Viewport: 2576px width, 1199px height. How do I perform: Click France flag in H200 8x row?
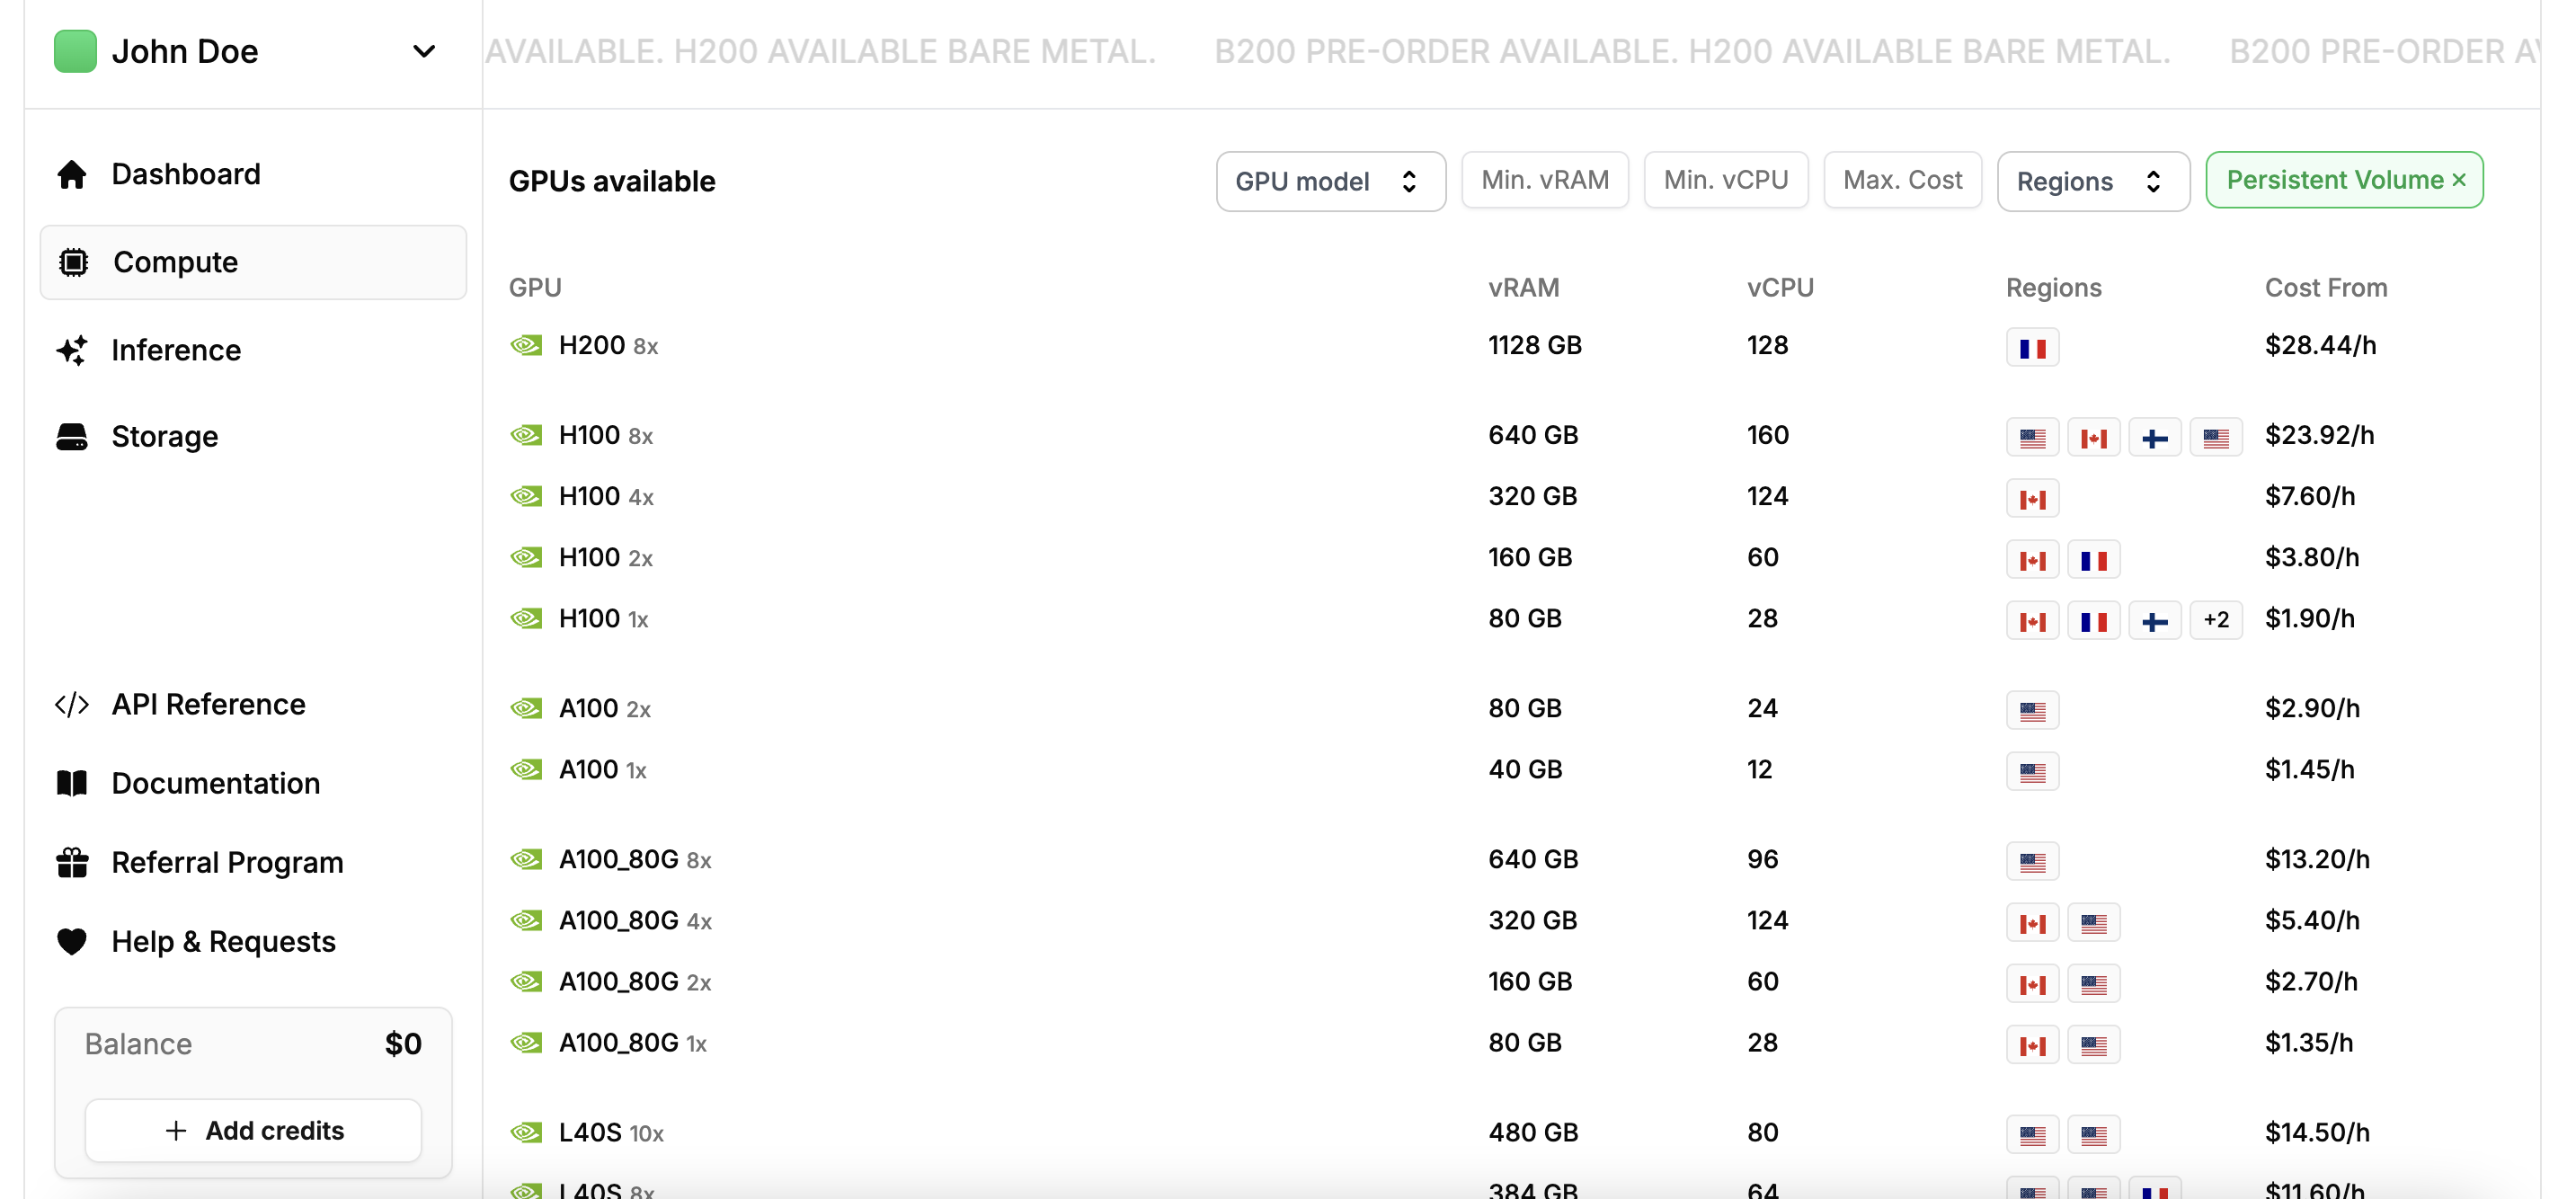(2032, 347)
